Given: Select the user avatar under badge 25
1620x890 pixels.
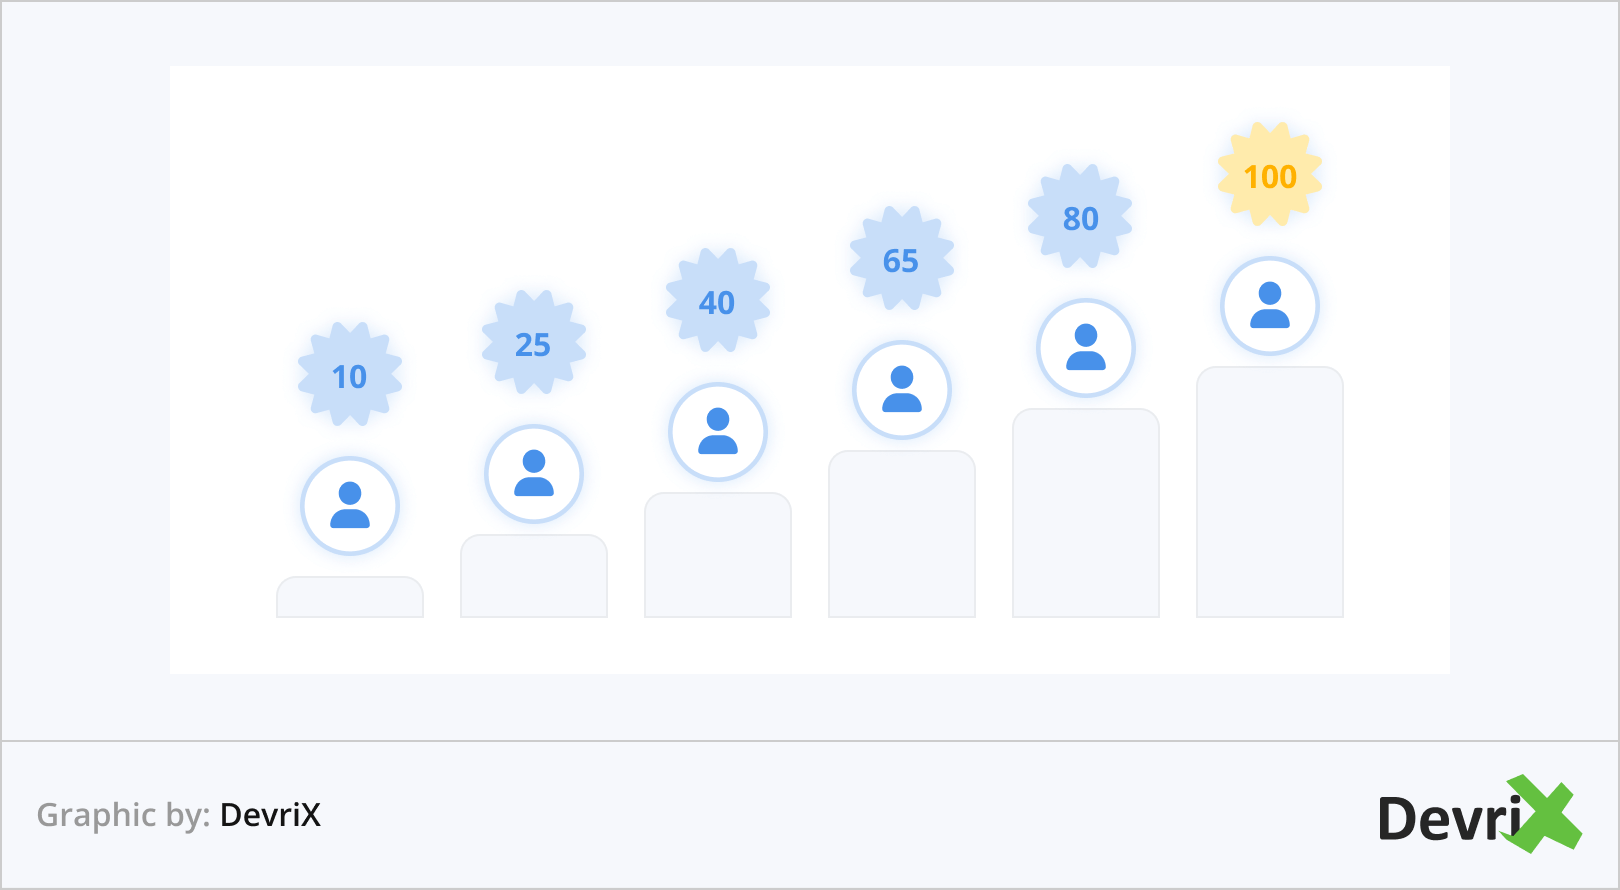Looking at the screenshot, I should [534, 474].
